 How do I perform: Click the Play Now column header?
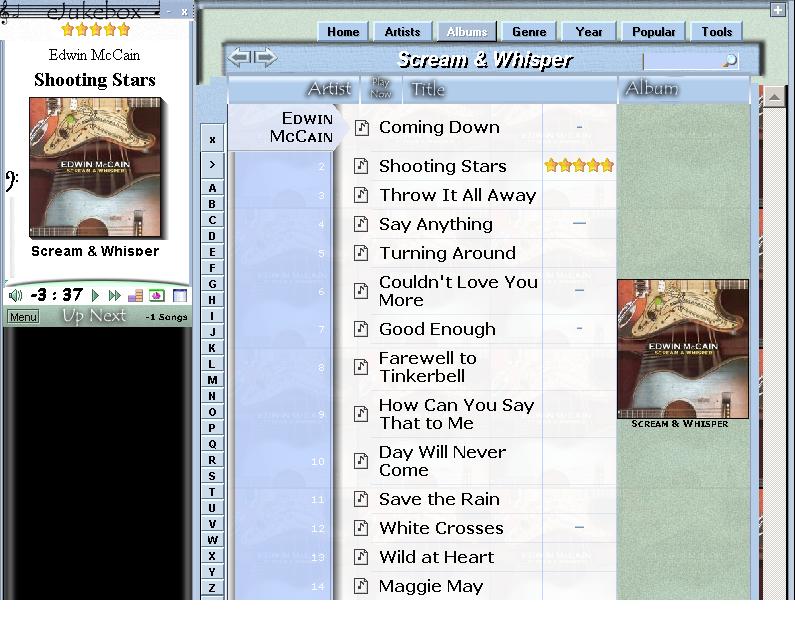pyautogui.click(x=381, y=88)
